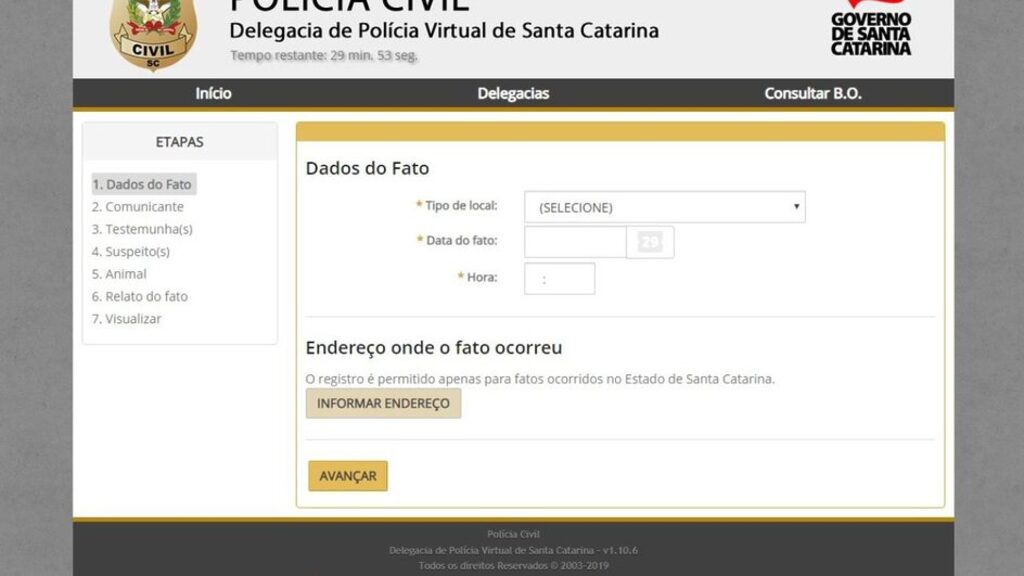The image size is (1024, 576).
Task: Click the Polícia Civil badge logo
Action: 153,33
